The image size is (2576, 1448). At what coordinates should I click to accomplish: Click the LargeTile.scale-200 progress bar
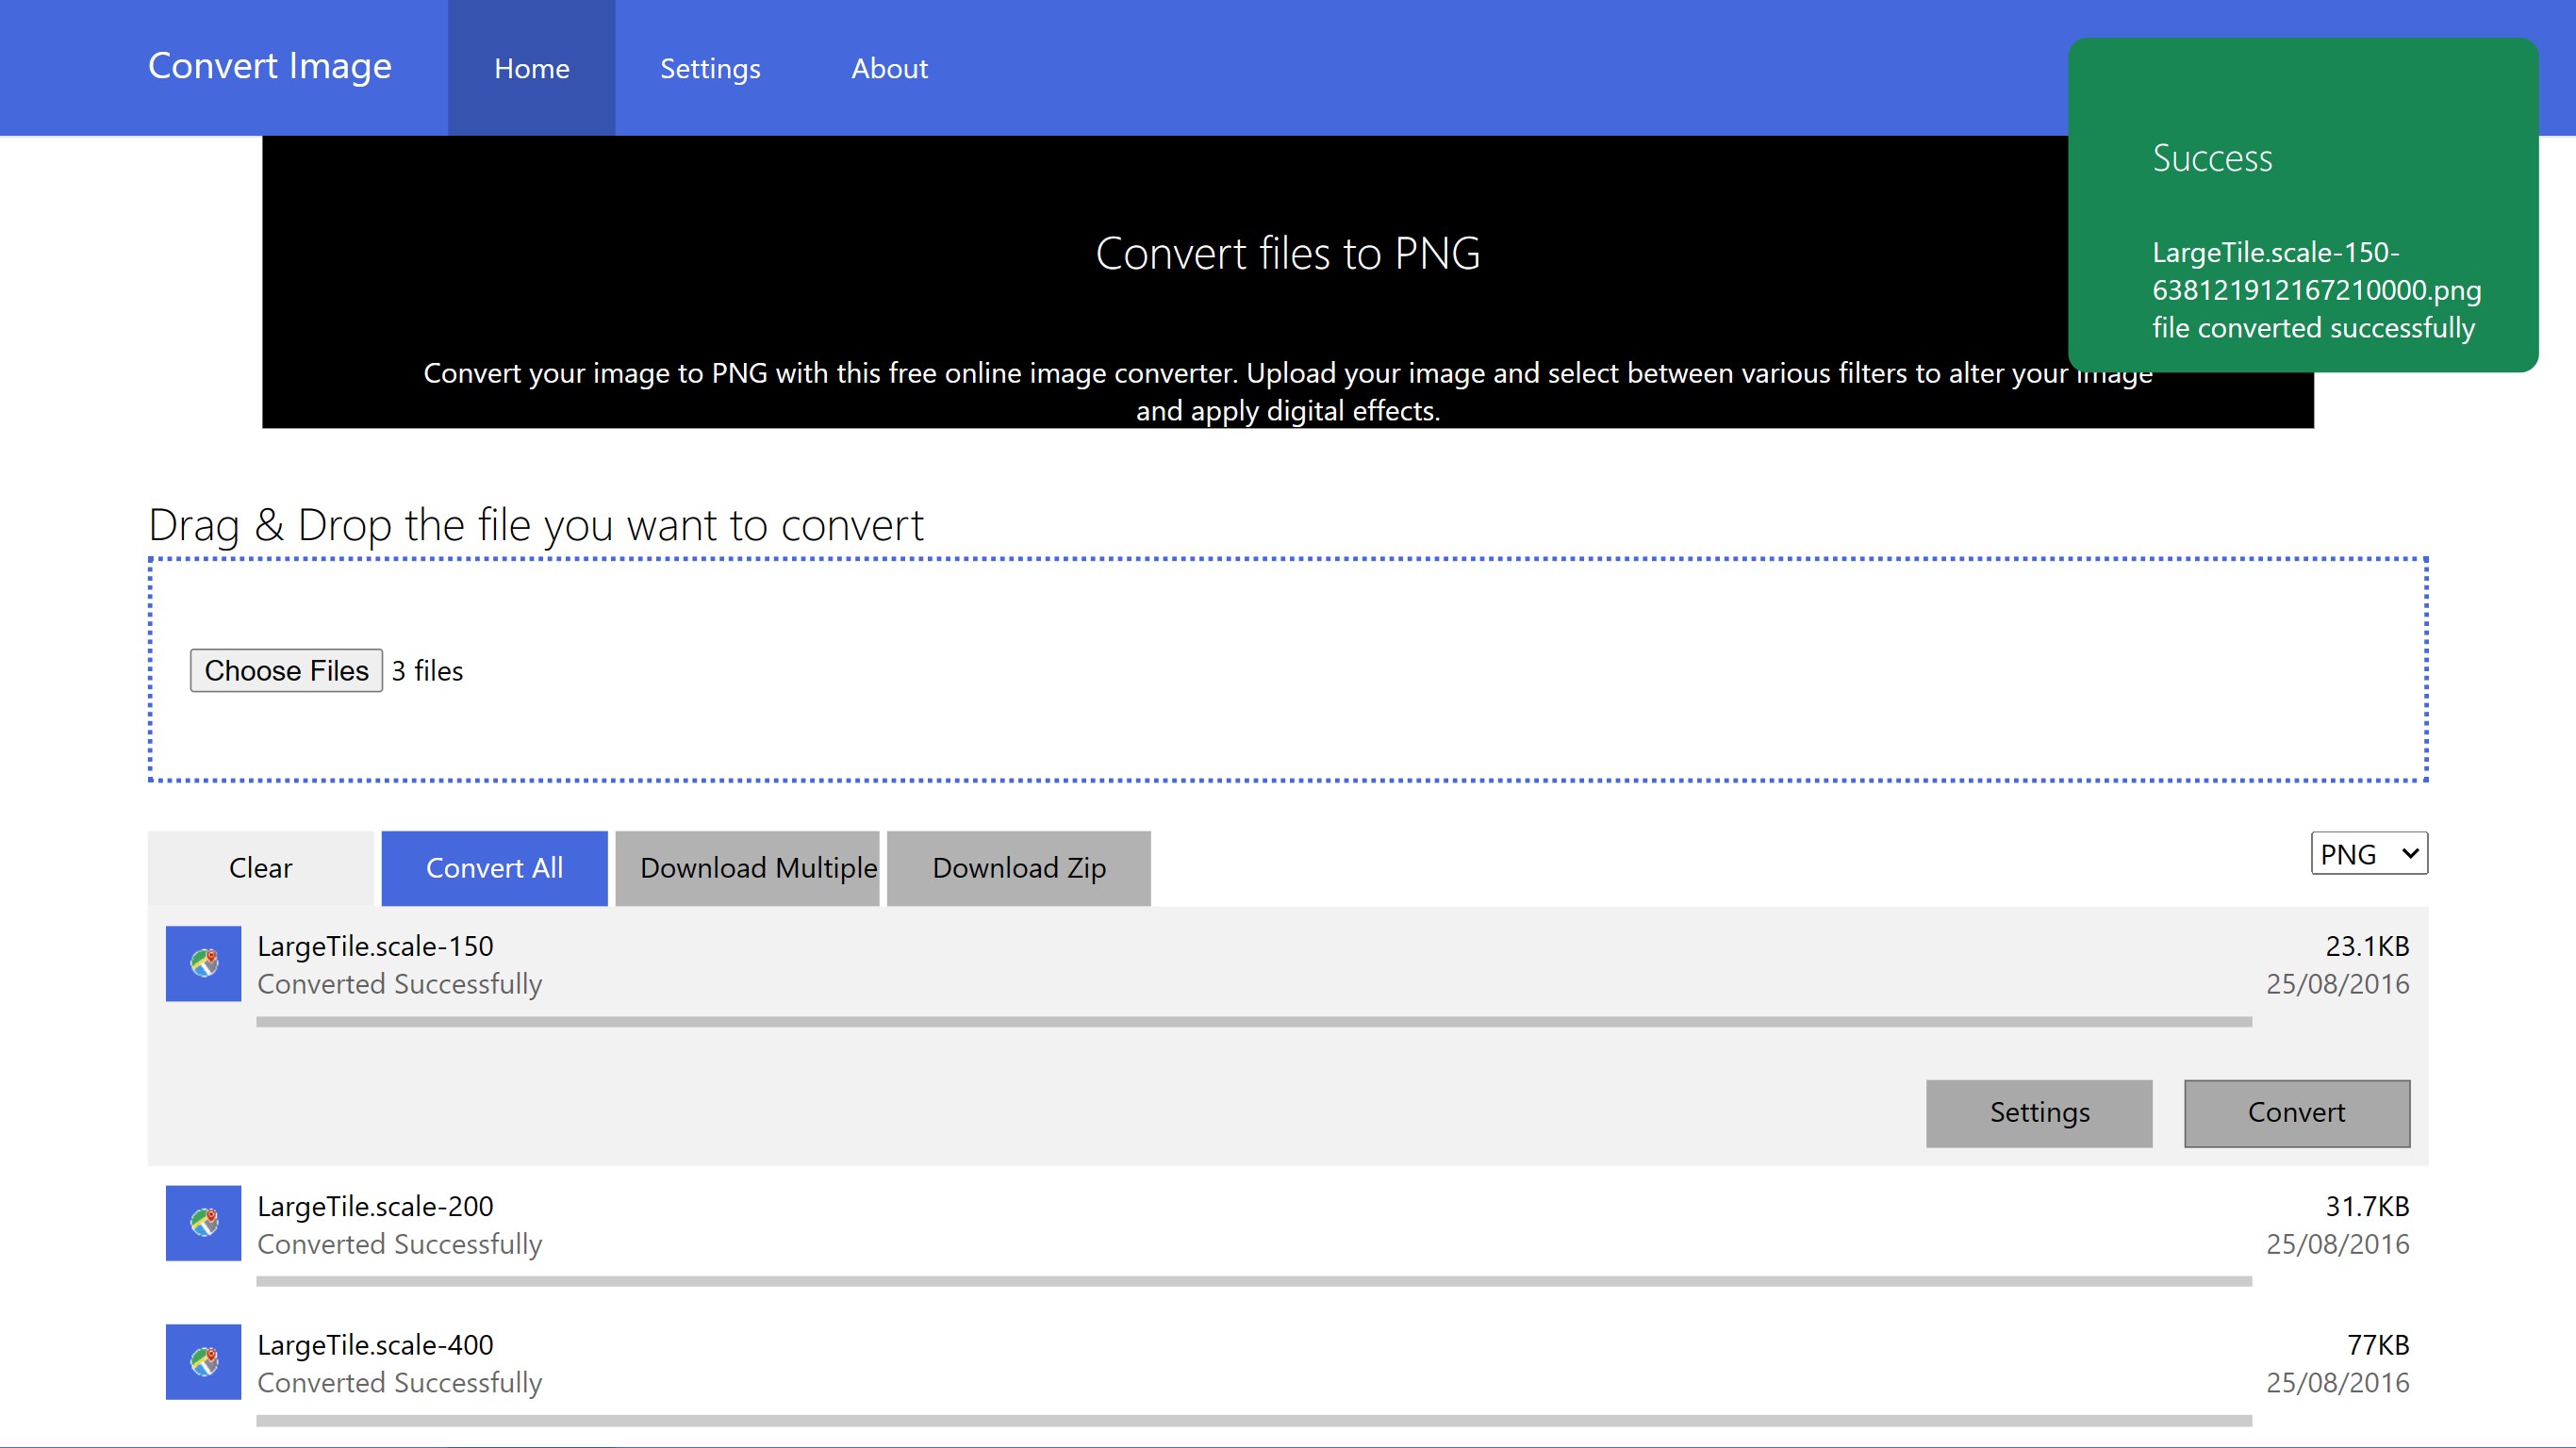pyautogui.click(x=1253, y=1280)
